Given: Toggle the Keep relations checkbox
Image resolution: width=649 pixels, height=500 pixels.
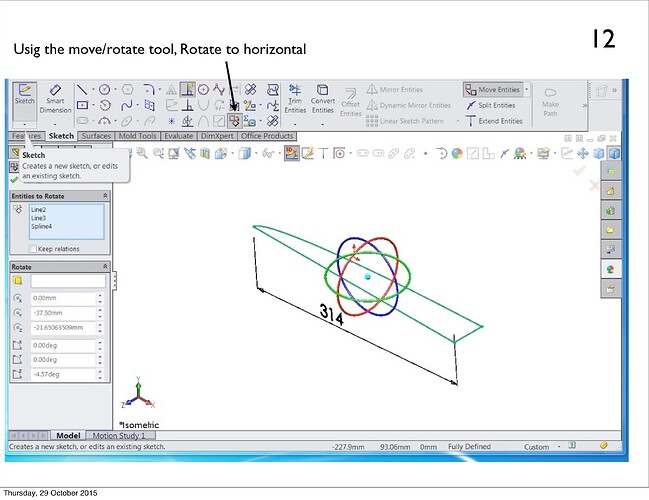Looking at the screenshot, I should [x=32, y=248].
